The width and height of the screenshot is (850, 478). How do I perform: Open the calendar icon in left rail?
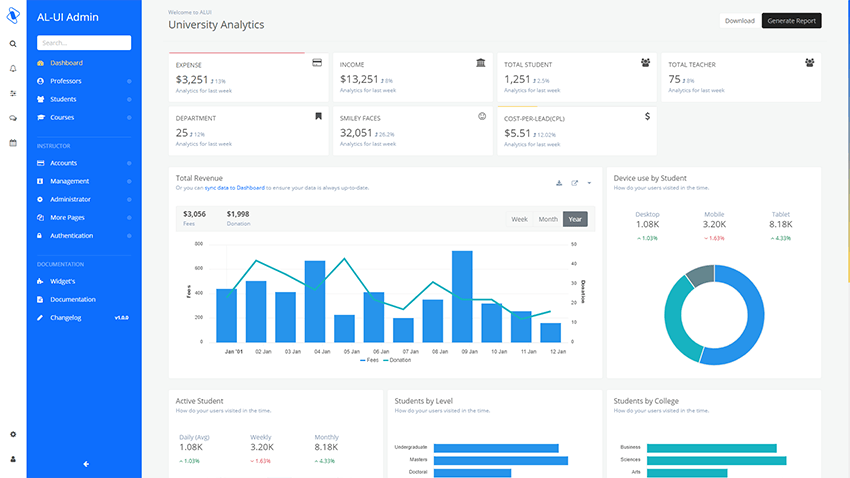click(13, 143)
